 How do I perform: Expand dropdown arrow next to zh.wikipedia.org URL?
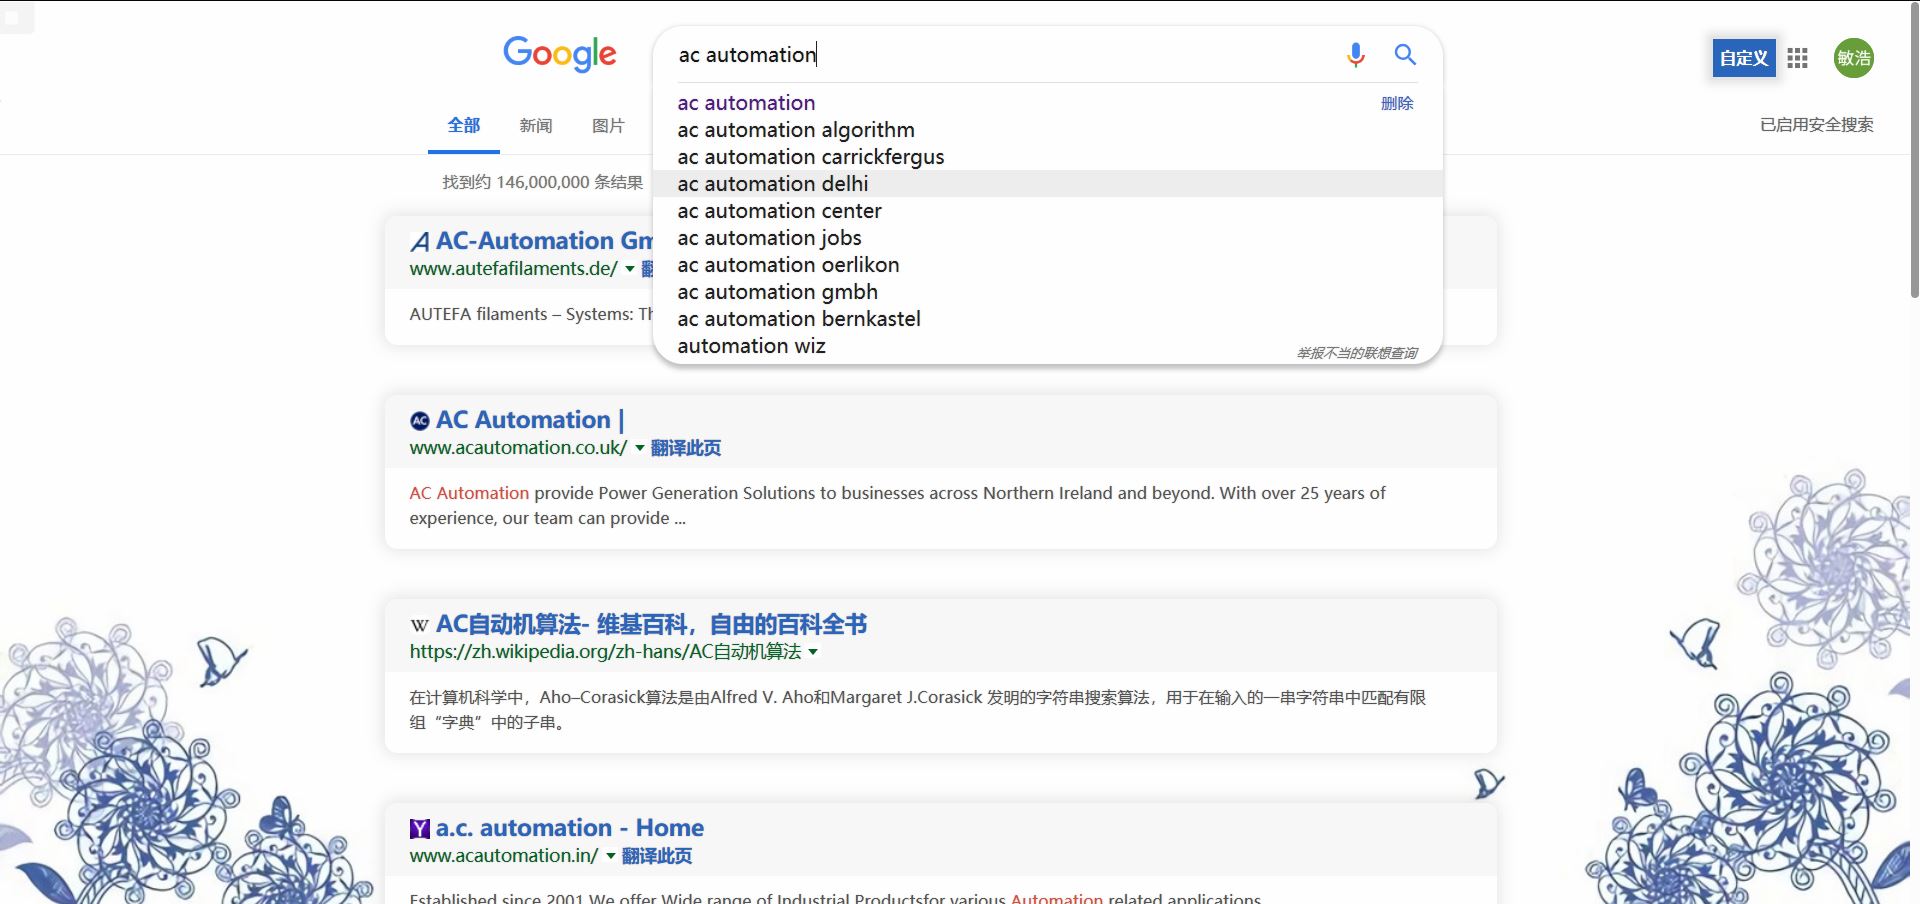813,652
